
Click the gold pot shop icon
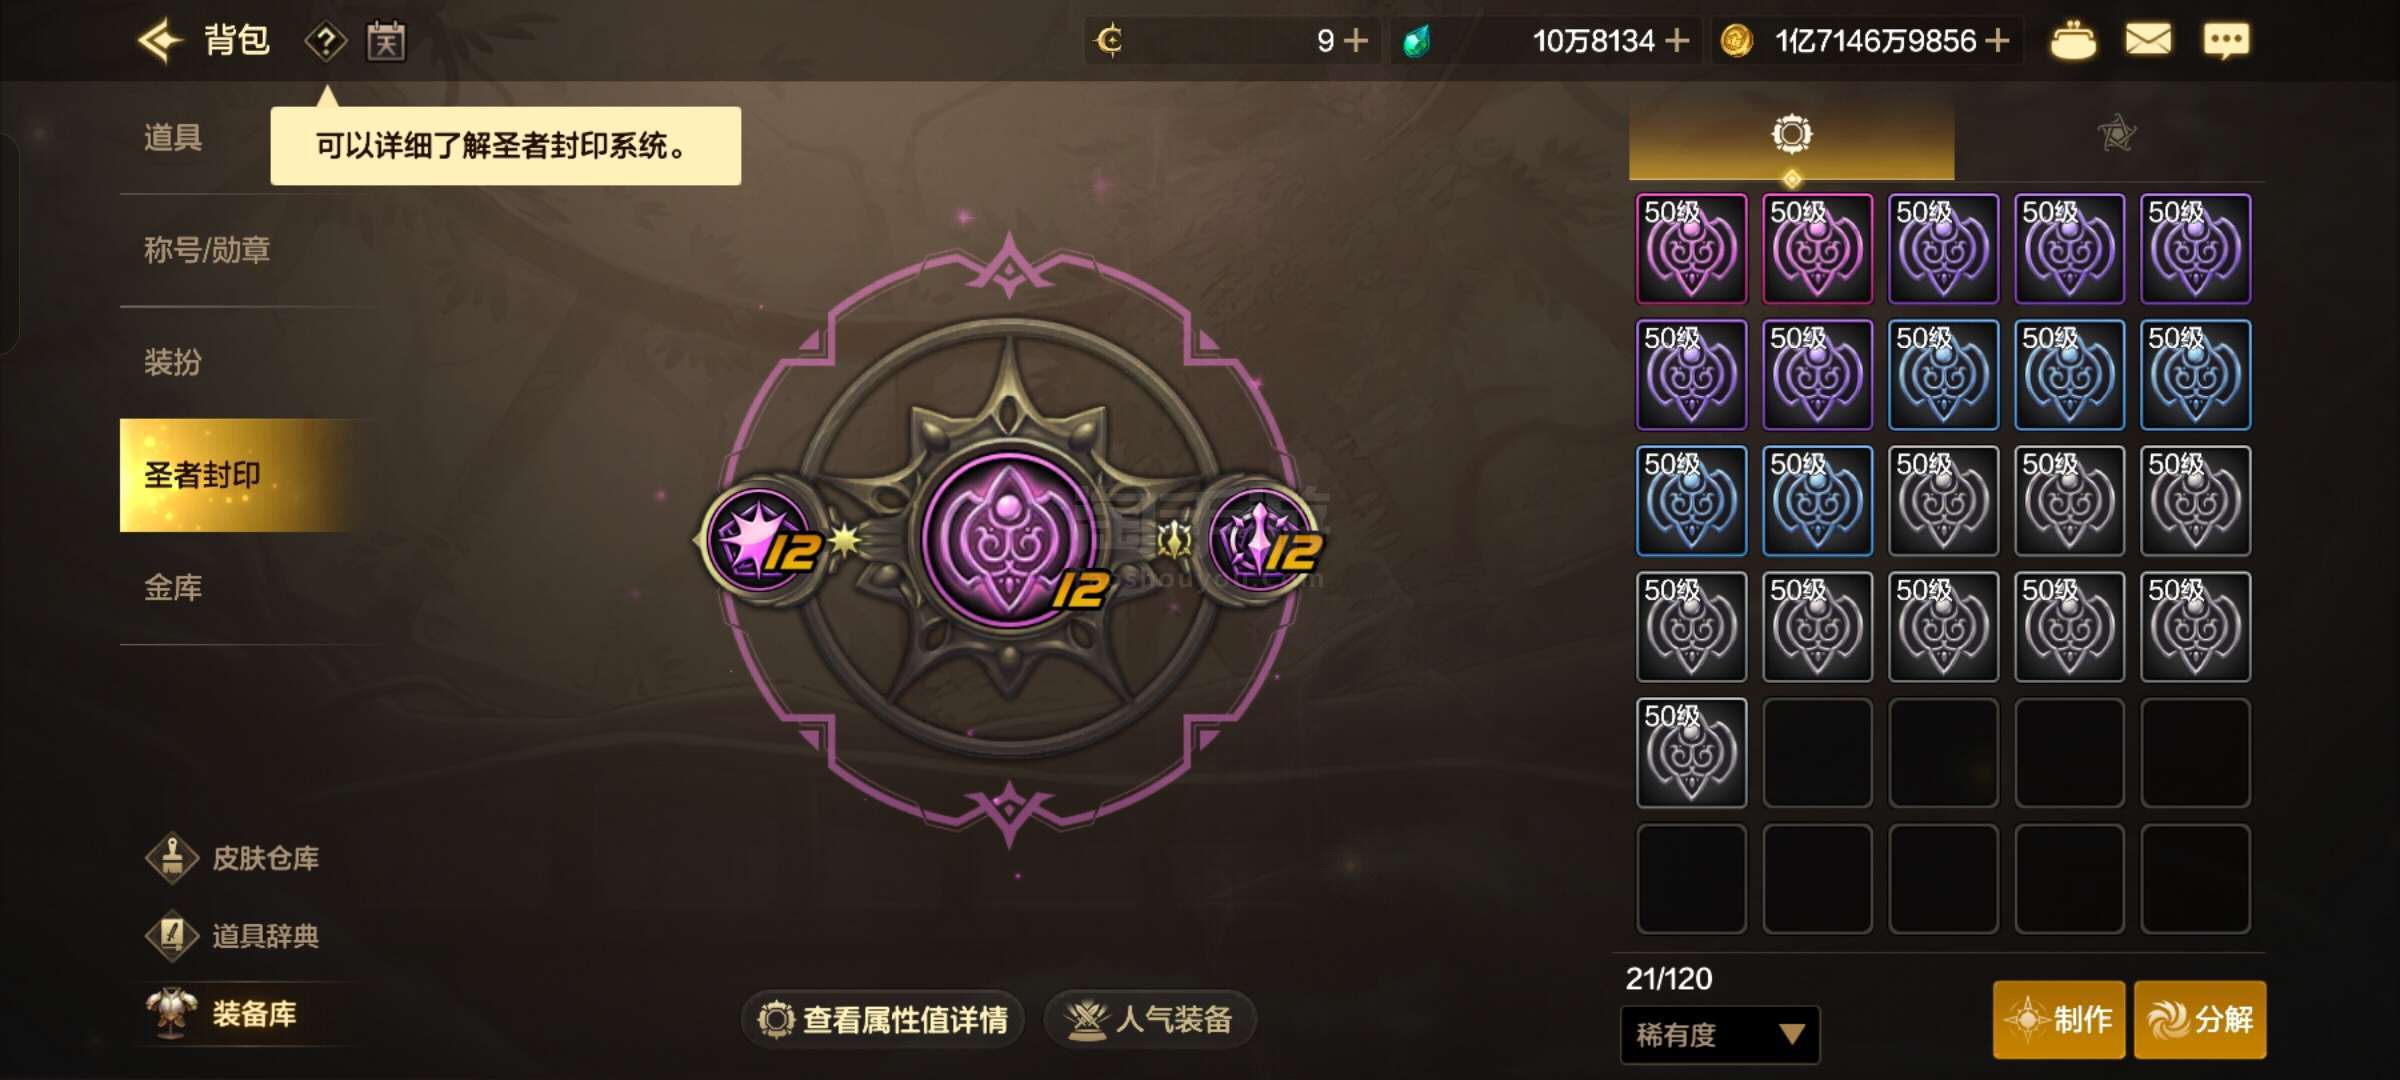click(2073, 41)
